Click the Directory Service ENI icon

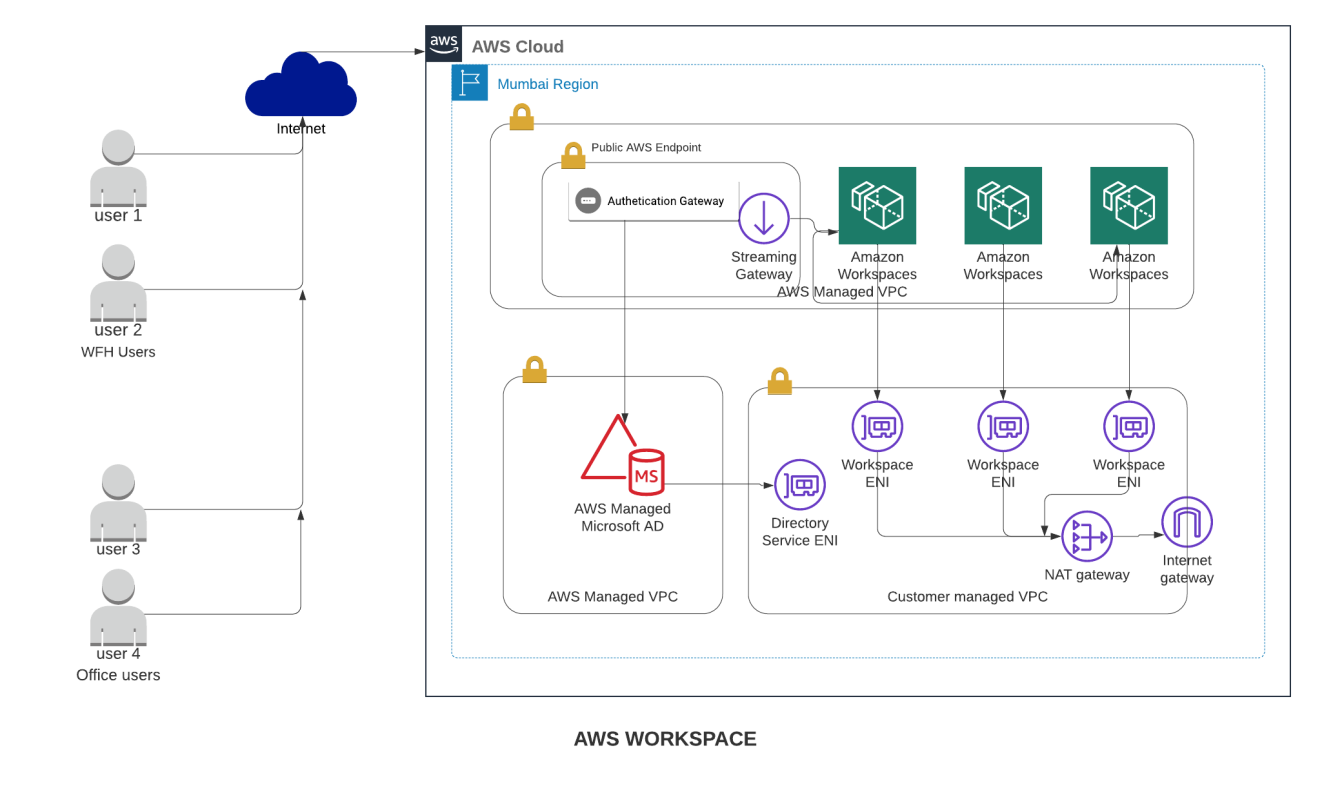click(x=800, y=485)
